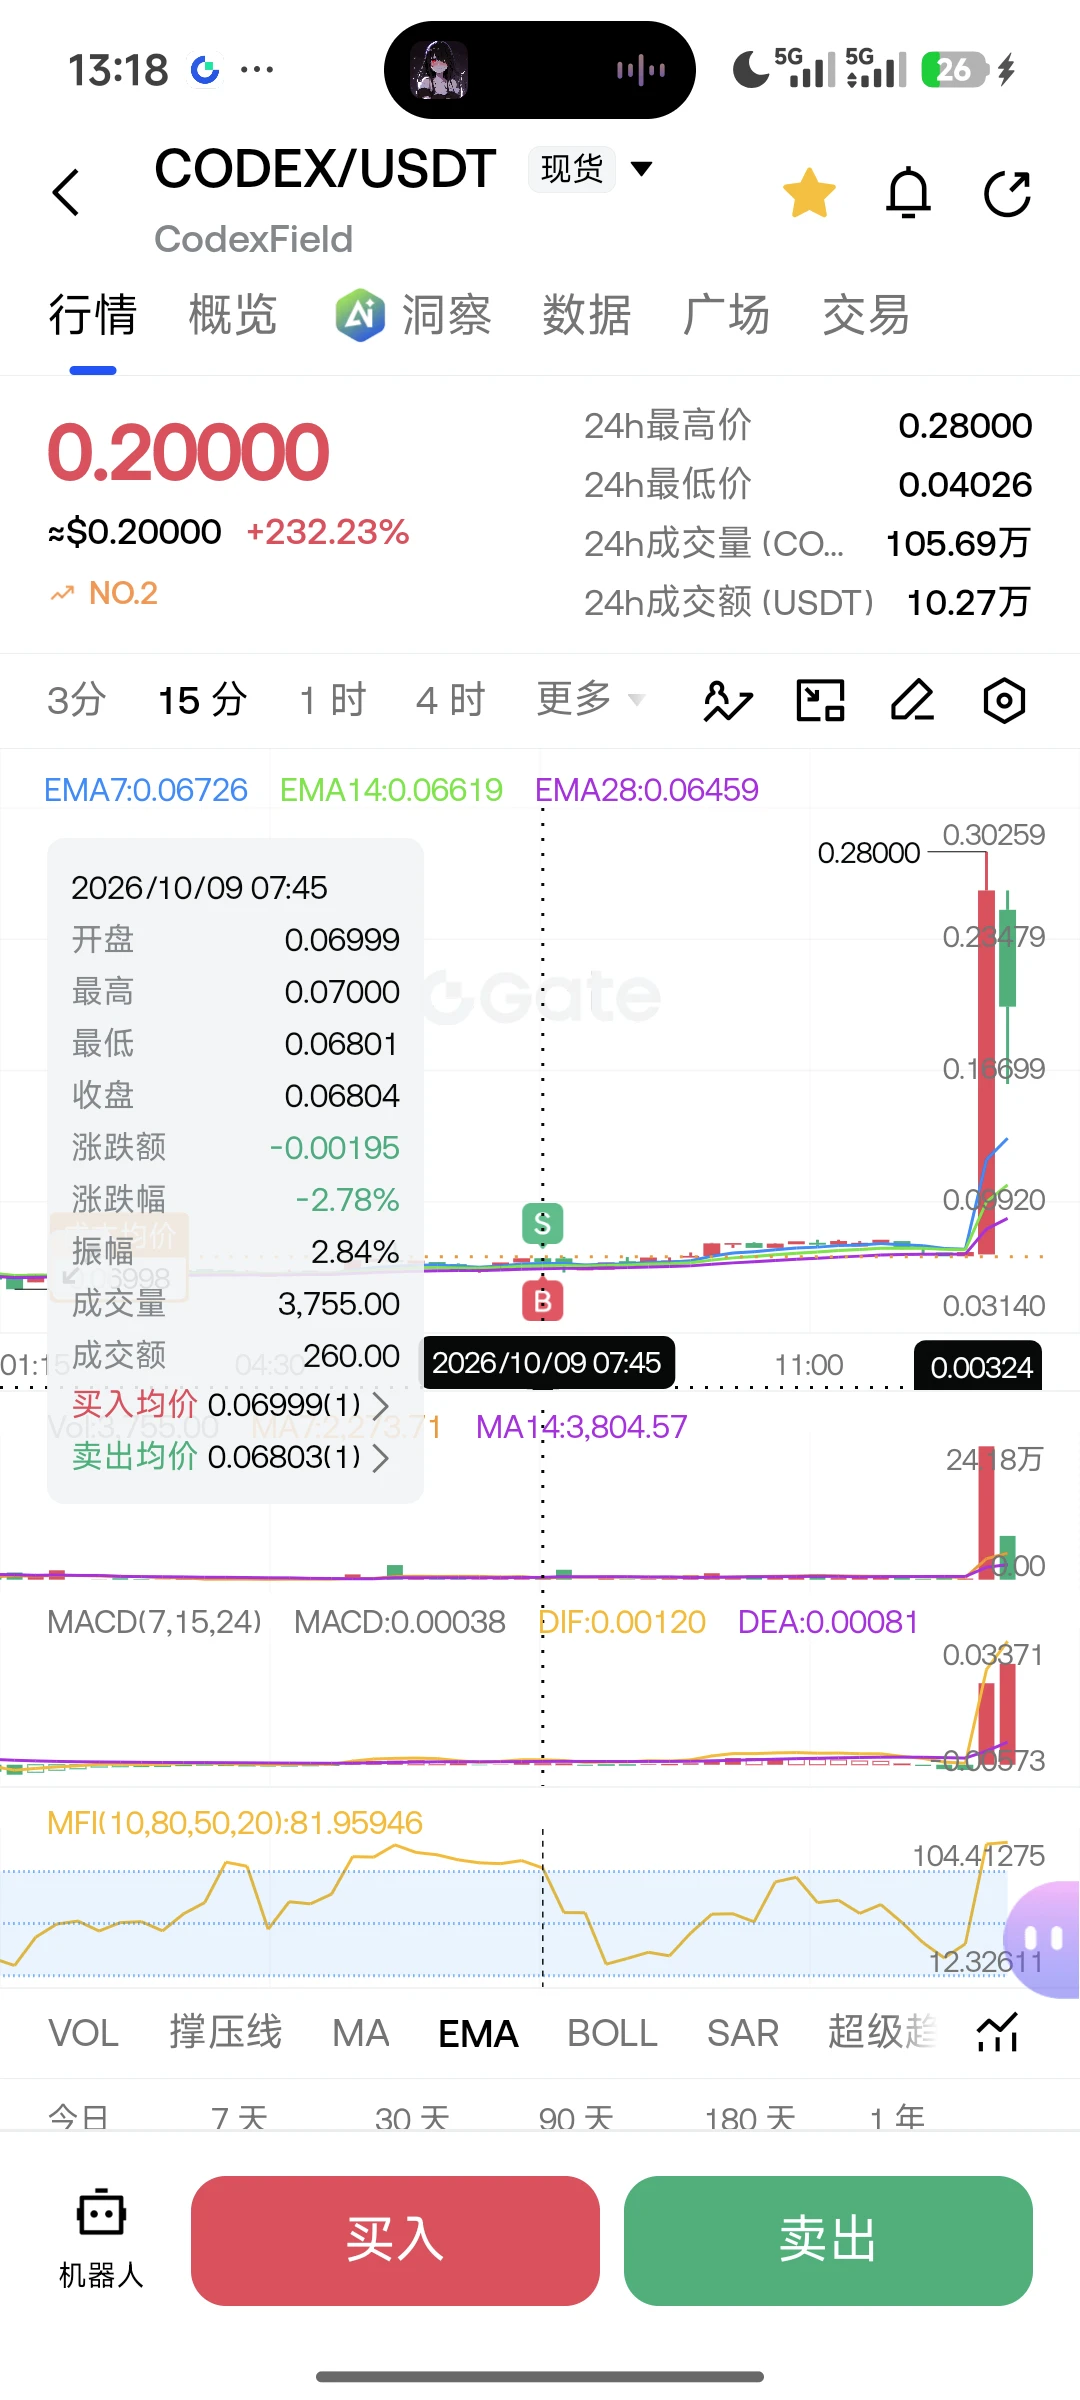This screenshot has height=2400, width=1080.
Task: Select the 3分 timeframe
Action: [76, 700]
